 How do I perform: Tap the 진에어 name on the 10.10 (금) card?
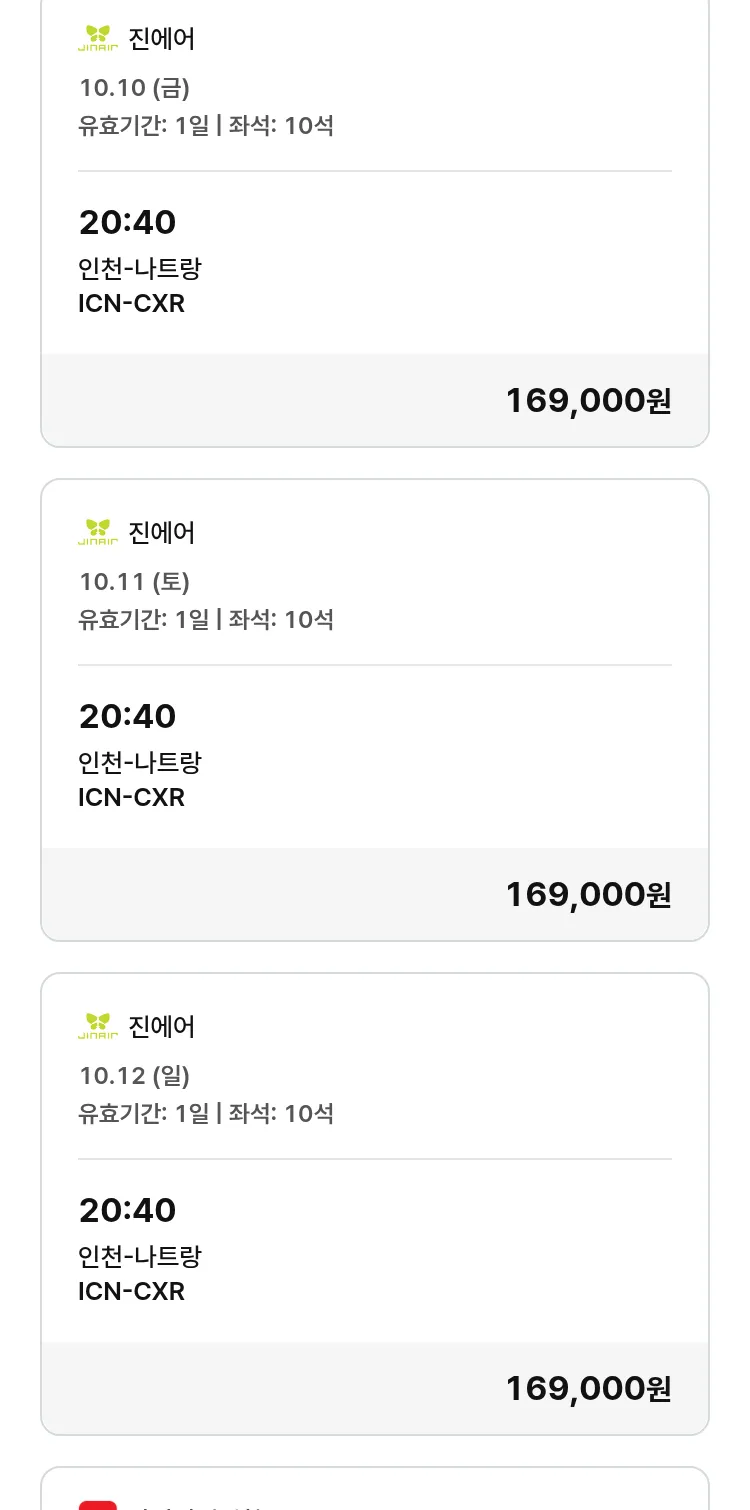tap(162, 39)
